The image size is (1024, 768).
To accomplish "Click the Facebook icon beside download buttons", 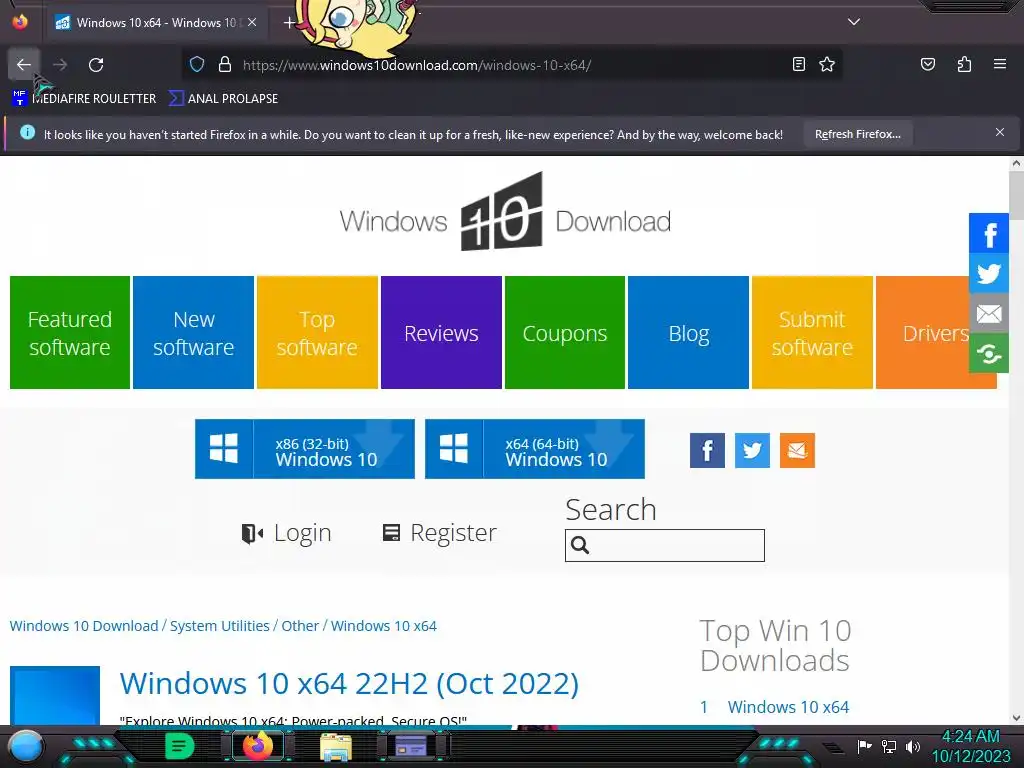I will click(707, 450).
